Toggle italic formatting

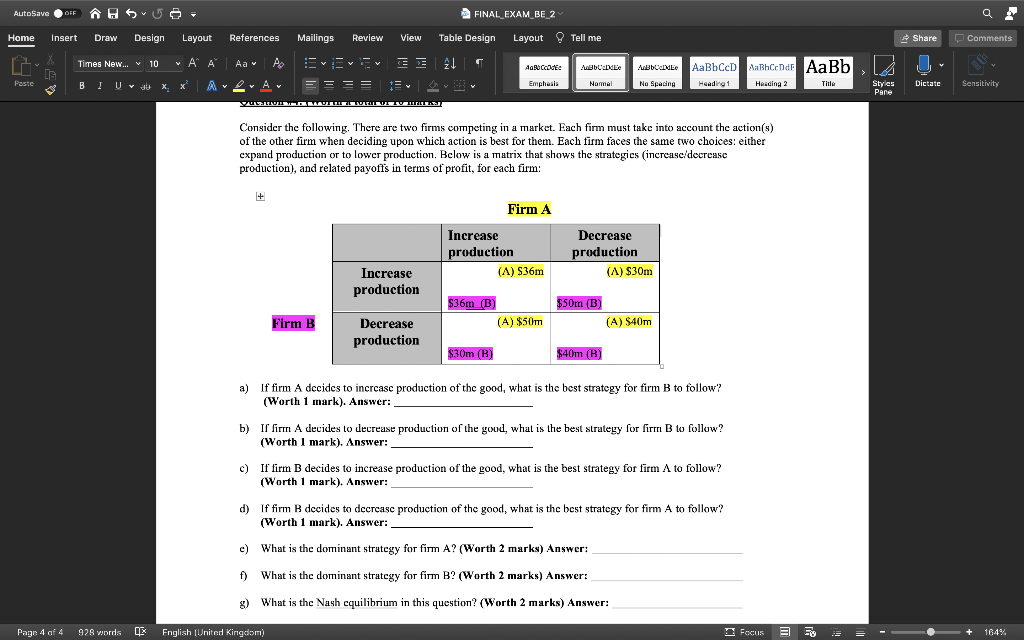99,87
